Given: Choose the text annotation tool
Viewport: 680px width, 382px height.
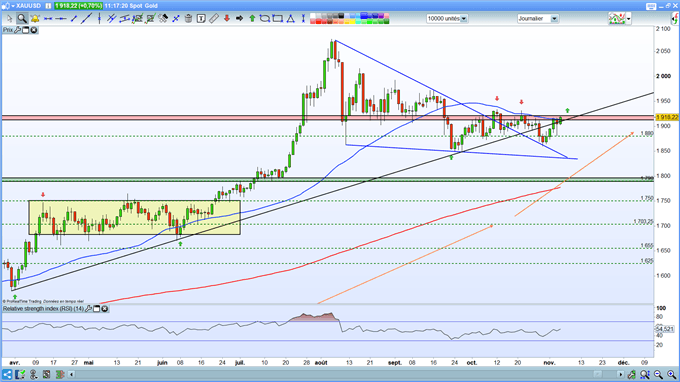Looking at the screenshot, I should [201, 19].
